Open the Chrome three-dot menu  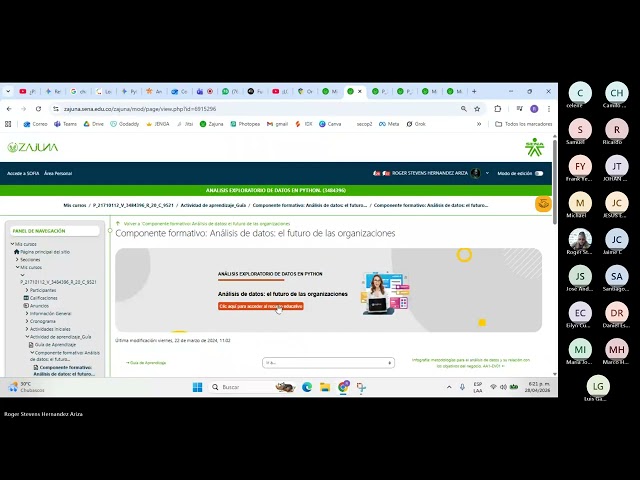point(549,109)
